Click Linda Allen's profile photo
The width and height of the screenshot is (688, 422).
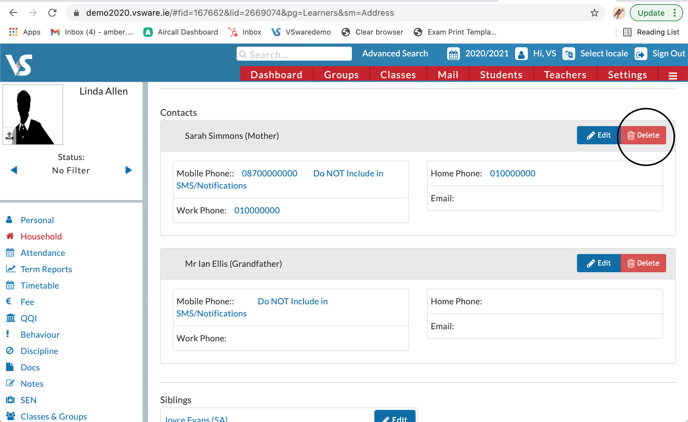[33, 114]
